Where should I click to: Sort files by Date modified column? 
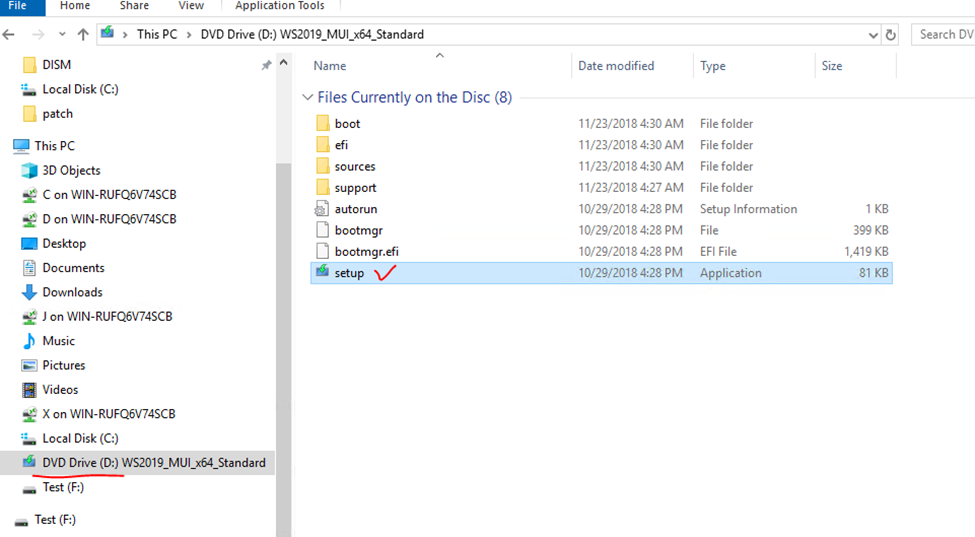(616, 66)
